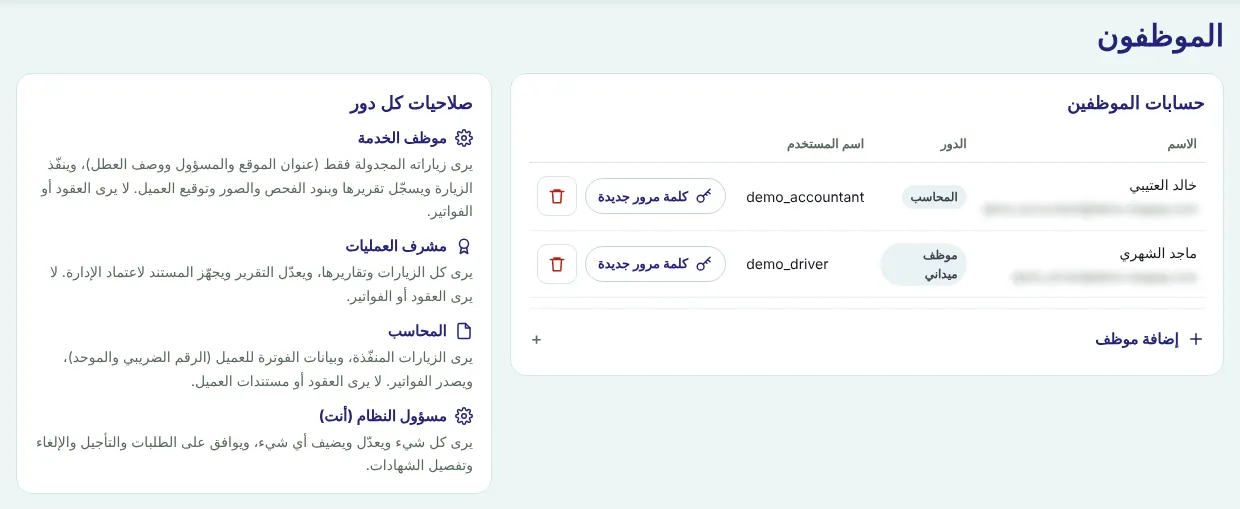Click the plus icon beside إضافة موظف label
Image resolution: width=1240 pixels, height=509 pixels.
click(1195, 339)
